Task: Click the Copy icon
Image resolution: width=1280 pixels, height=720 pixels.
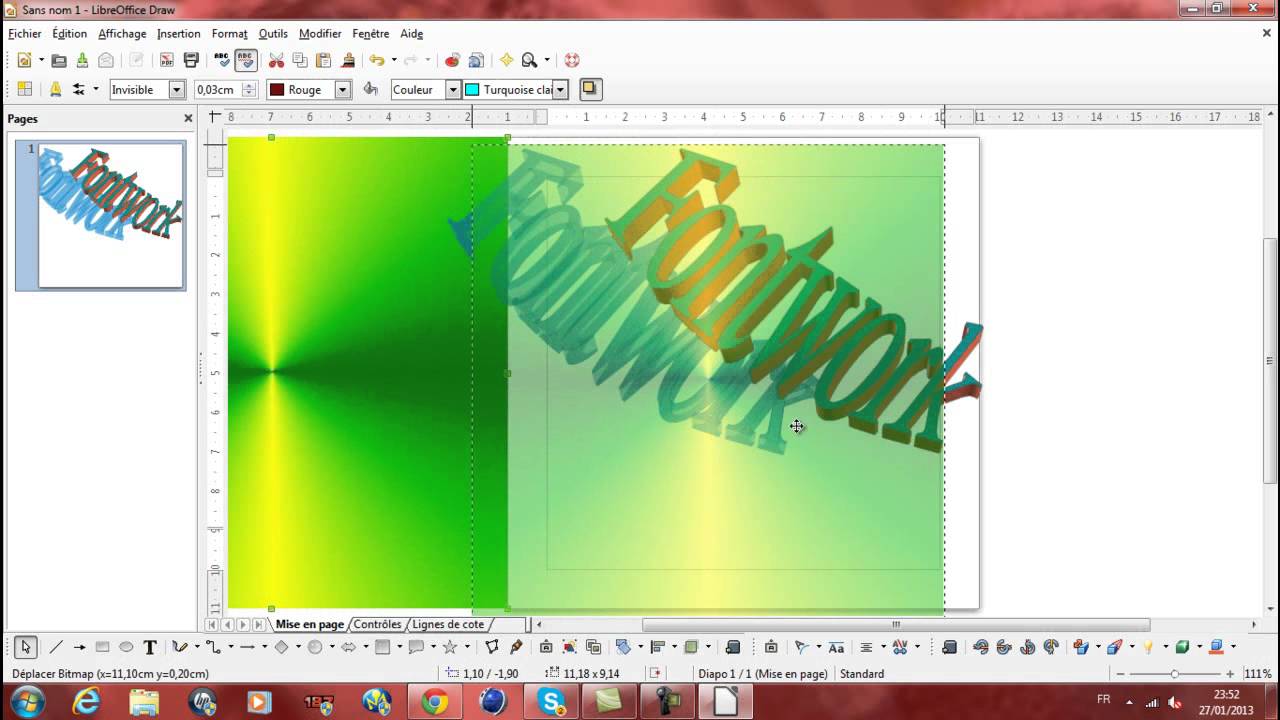Action: click(x=301, y=60)
